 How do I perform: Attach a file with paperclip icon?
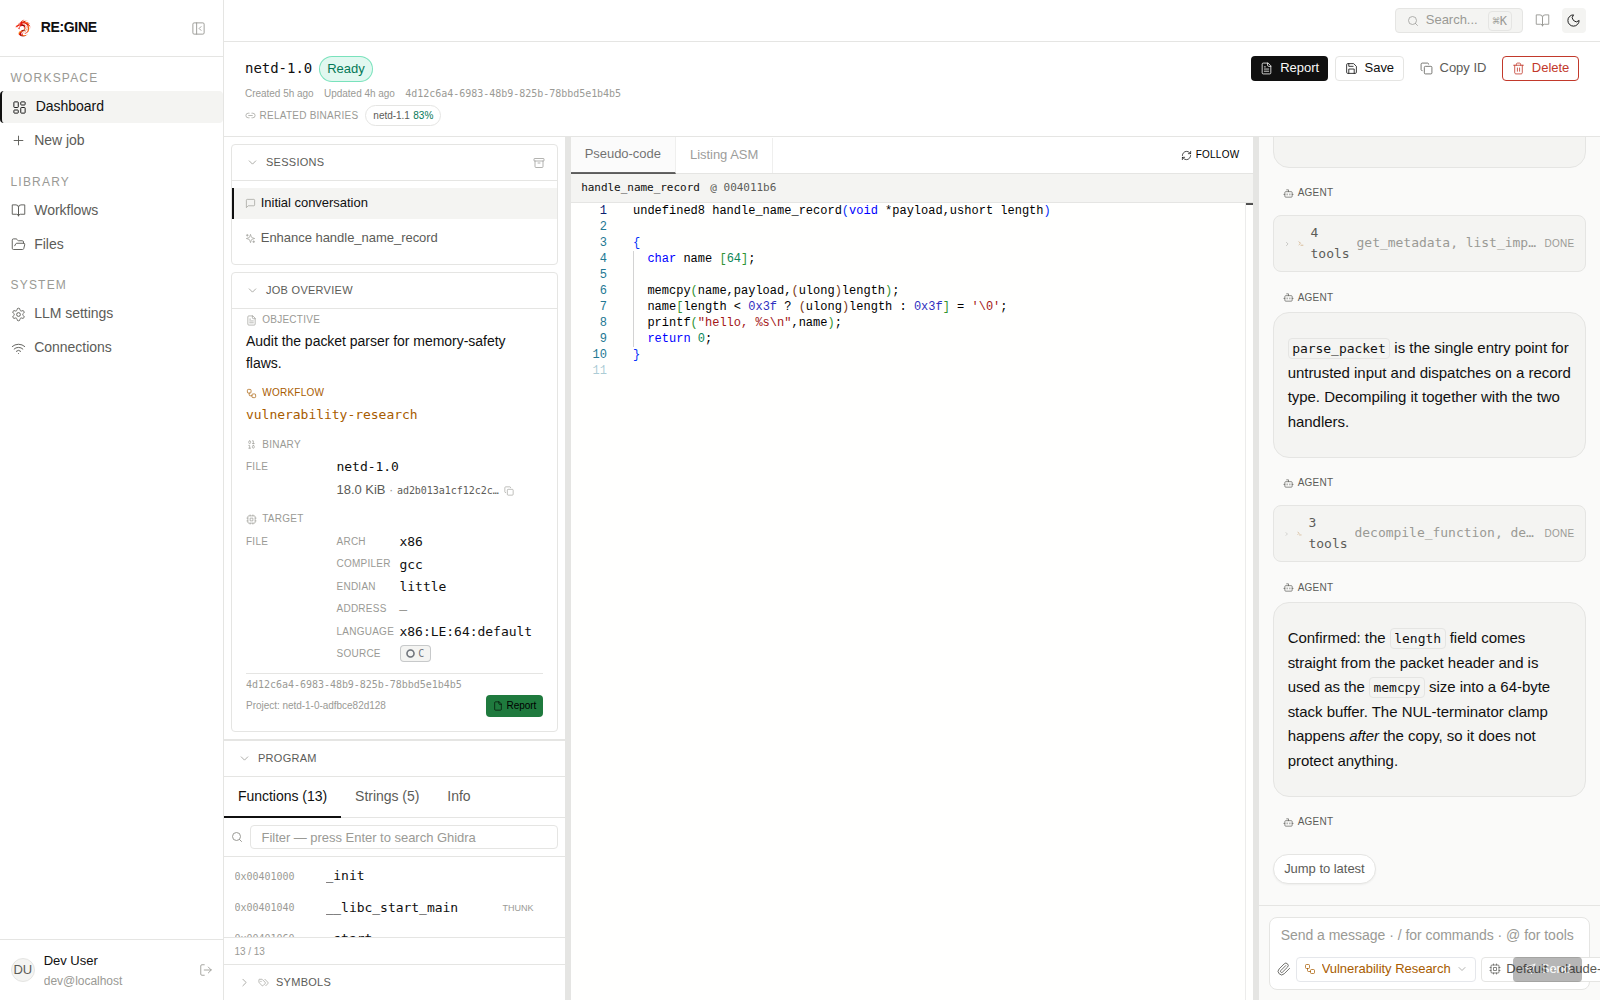click(1284, 969)
